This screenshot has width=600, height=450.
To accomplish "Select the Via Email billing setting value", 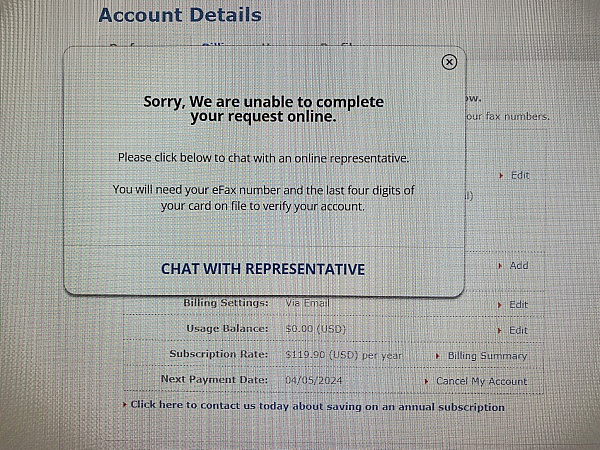I will coord(307,303).
